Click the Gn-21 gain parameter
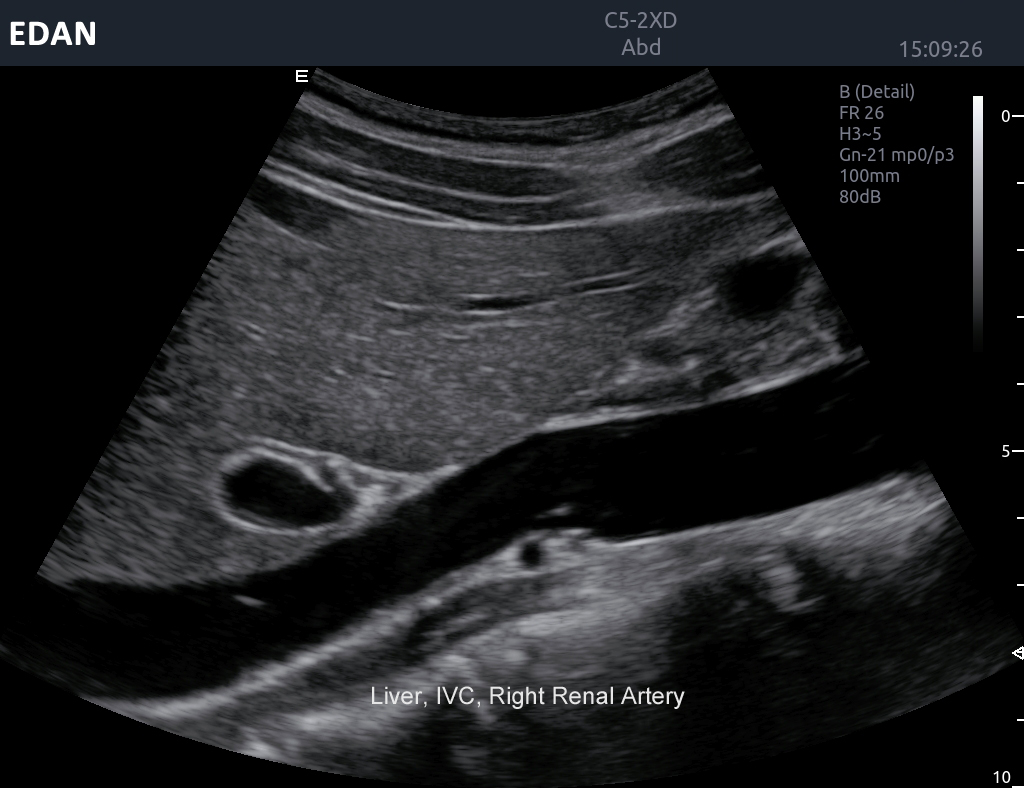Viewport: 1024px width, 788px height. click(889, 155)
